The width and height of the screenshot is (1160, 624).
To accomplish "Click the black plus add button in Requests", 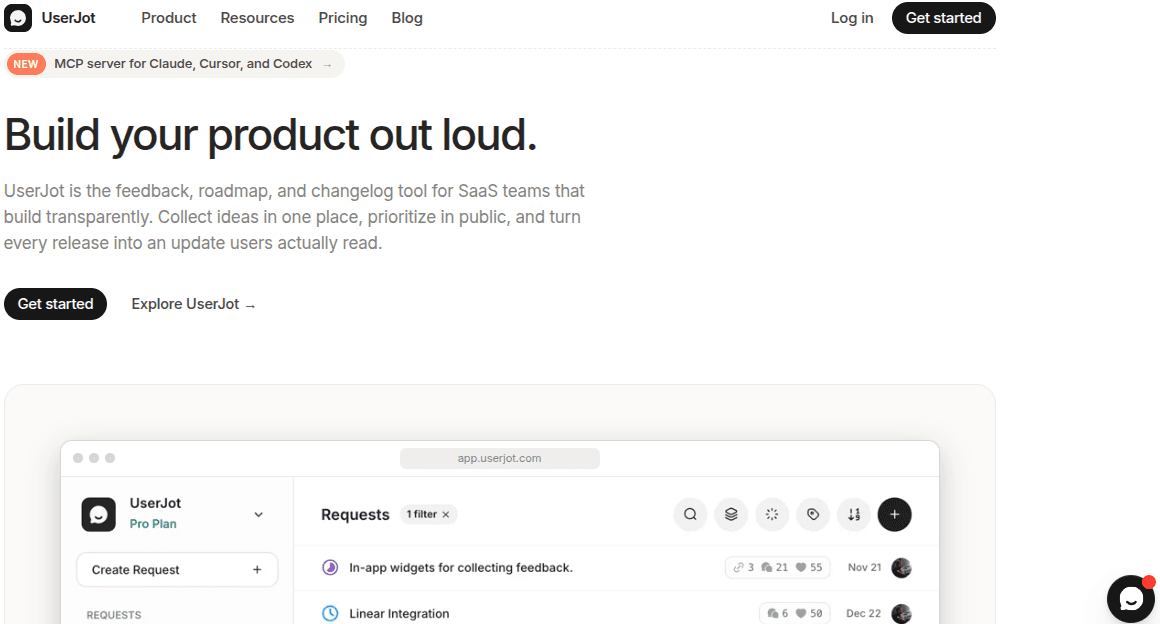I will [894, 514].
